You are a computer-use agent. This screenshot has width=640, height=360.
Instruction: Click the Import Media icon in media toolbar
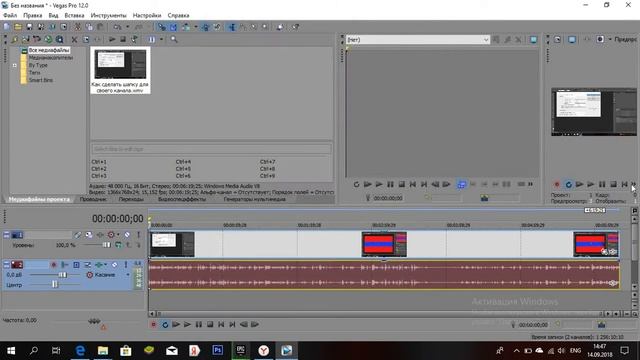(14, 40)
